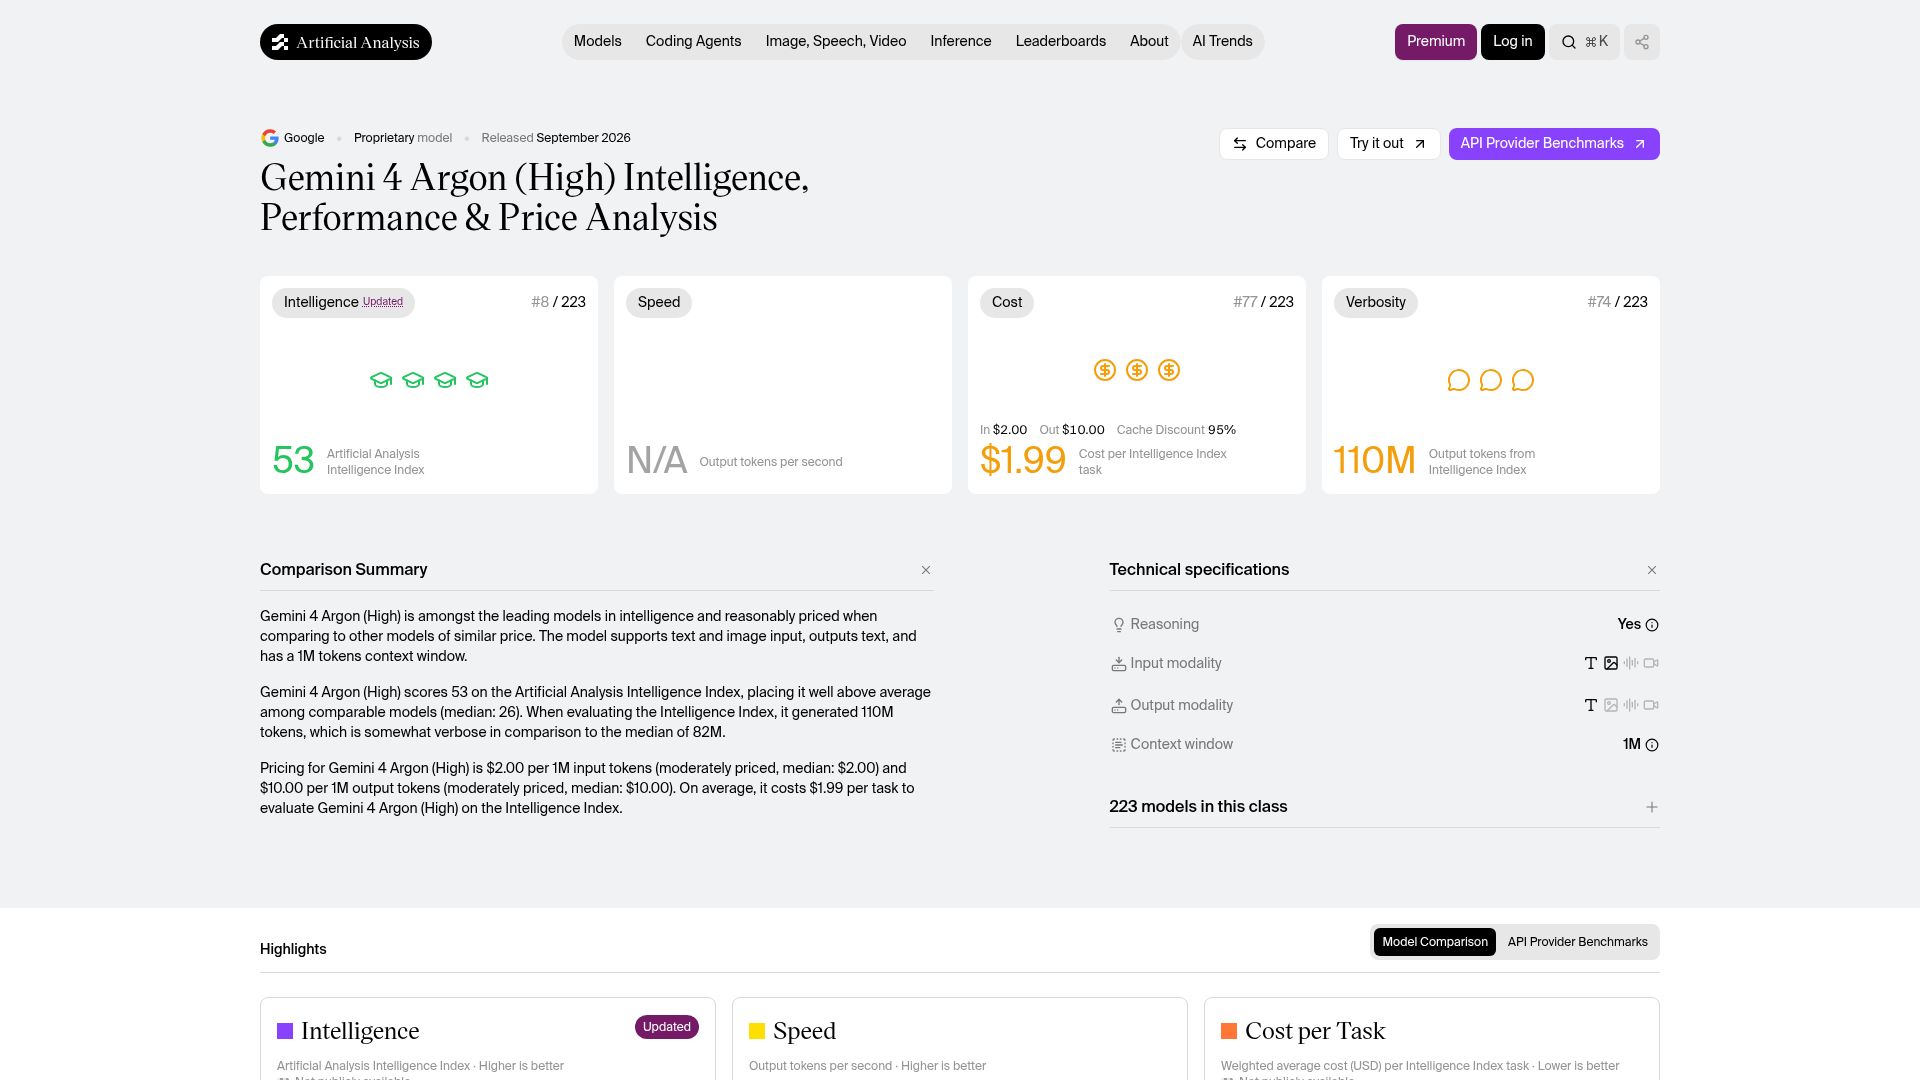Image resolution: width=1920 pixels, height=1080 pixels.
Task: Click the Artificial Analysis logo
Action: [346, 42]
